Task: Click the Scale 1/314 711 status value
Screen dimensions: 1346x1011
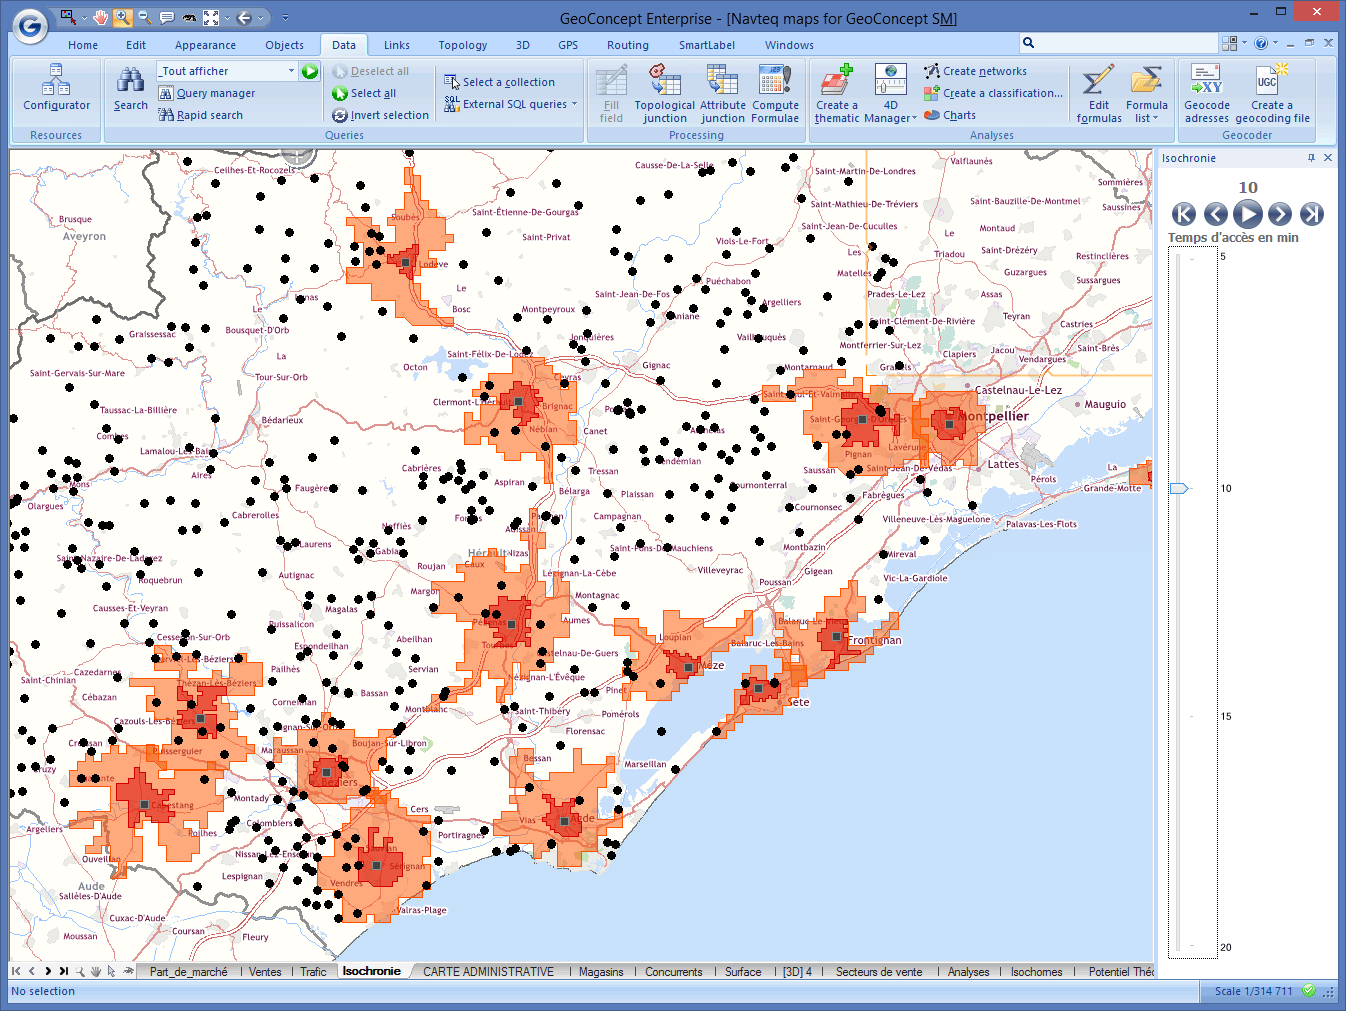Action: 1253,991
